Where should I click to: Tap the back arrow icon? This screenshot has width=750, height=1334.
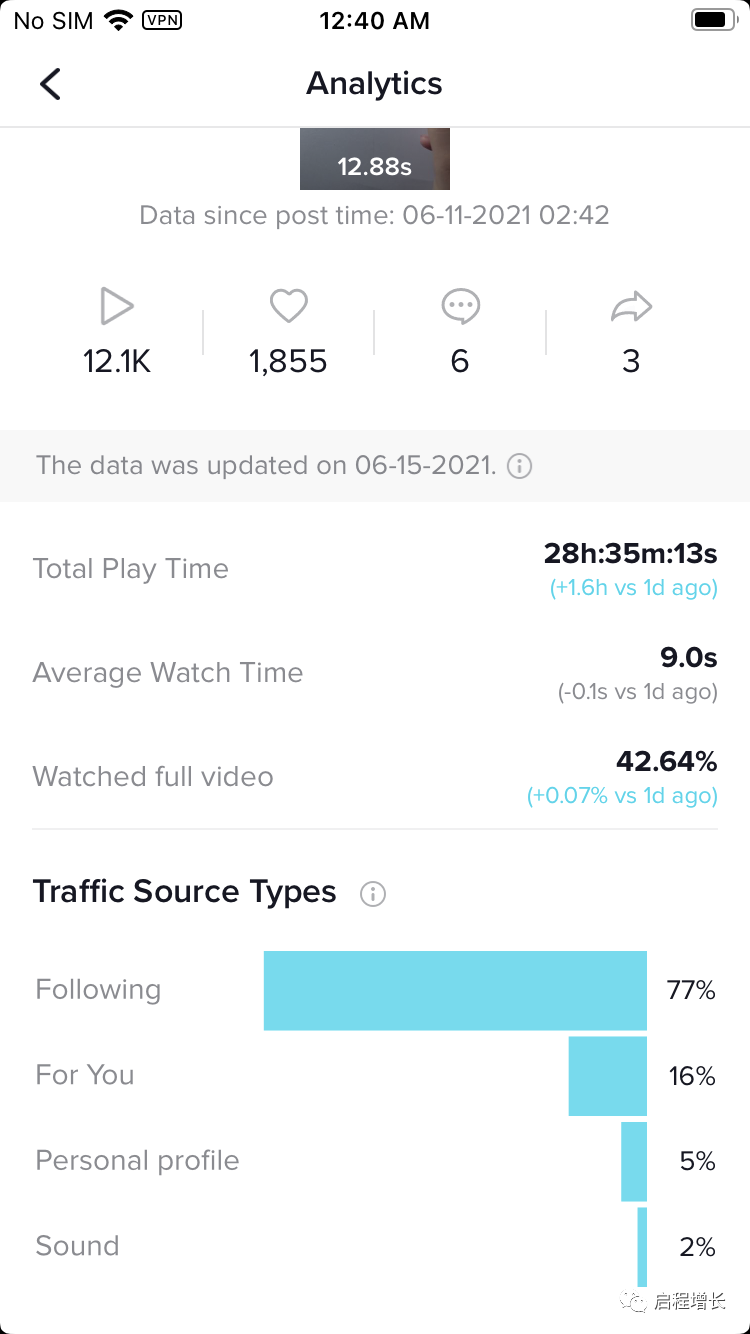coord(50,84)
